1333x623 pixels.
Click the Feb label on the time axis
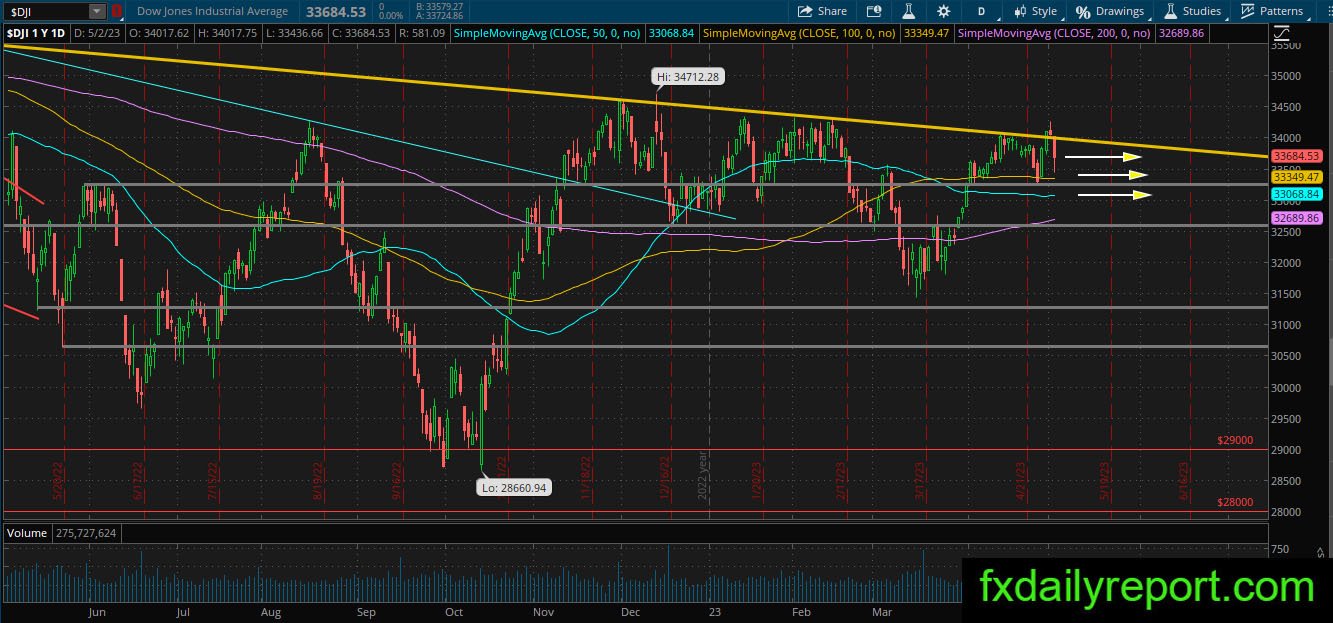coord(800,611)
